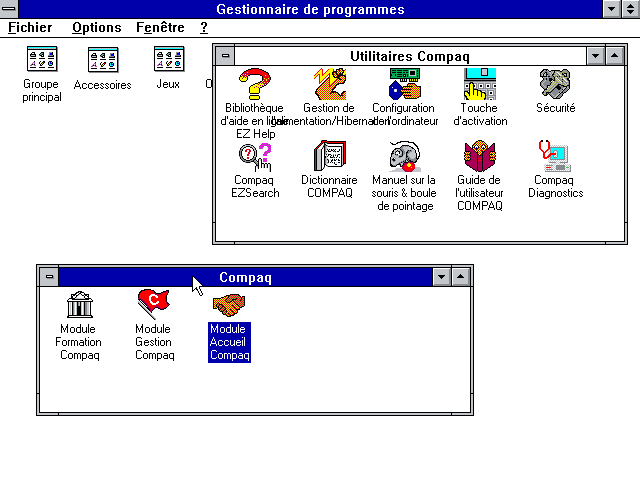Select the Guide de l'utilisateur COMPAQ icon
640x480 pixels.
(480, 156)
